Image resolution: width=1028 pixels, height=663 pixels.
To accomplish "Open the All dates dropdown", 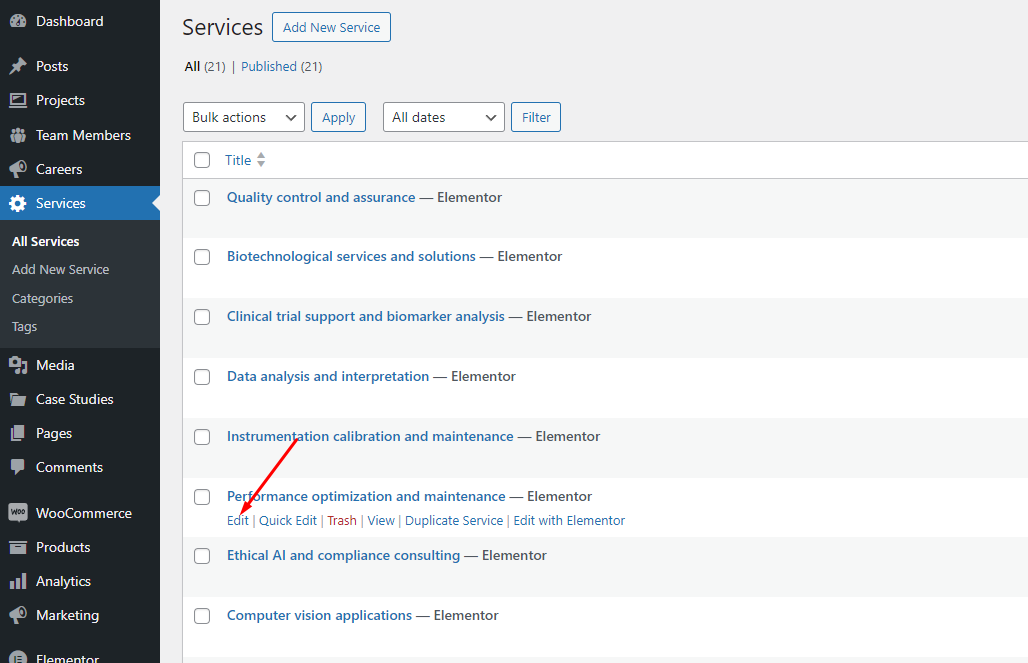I will 444,117.
